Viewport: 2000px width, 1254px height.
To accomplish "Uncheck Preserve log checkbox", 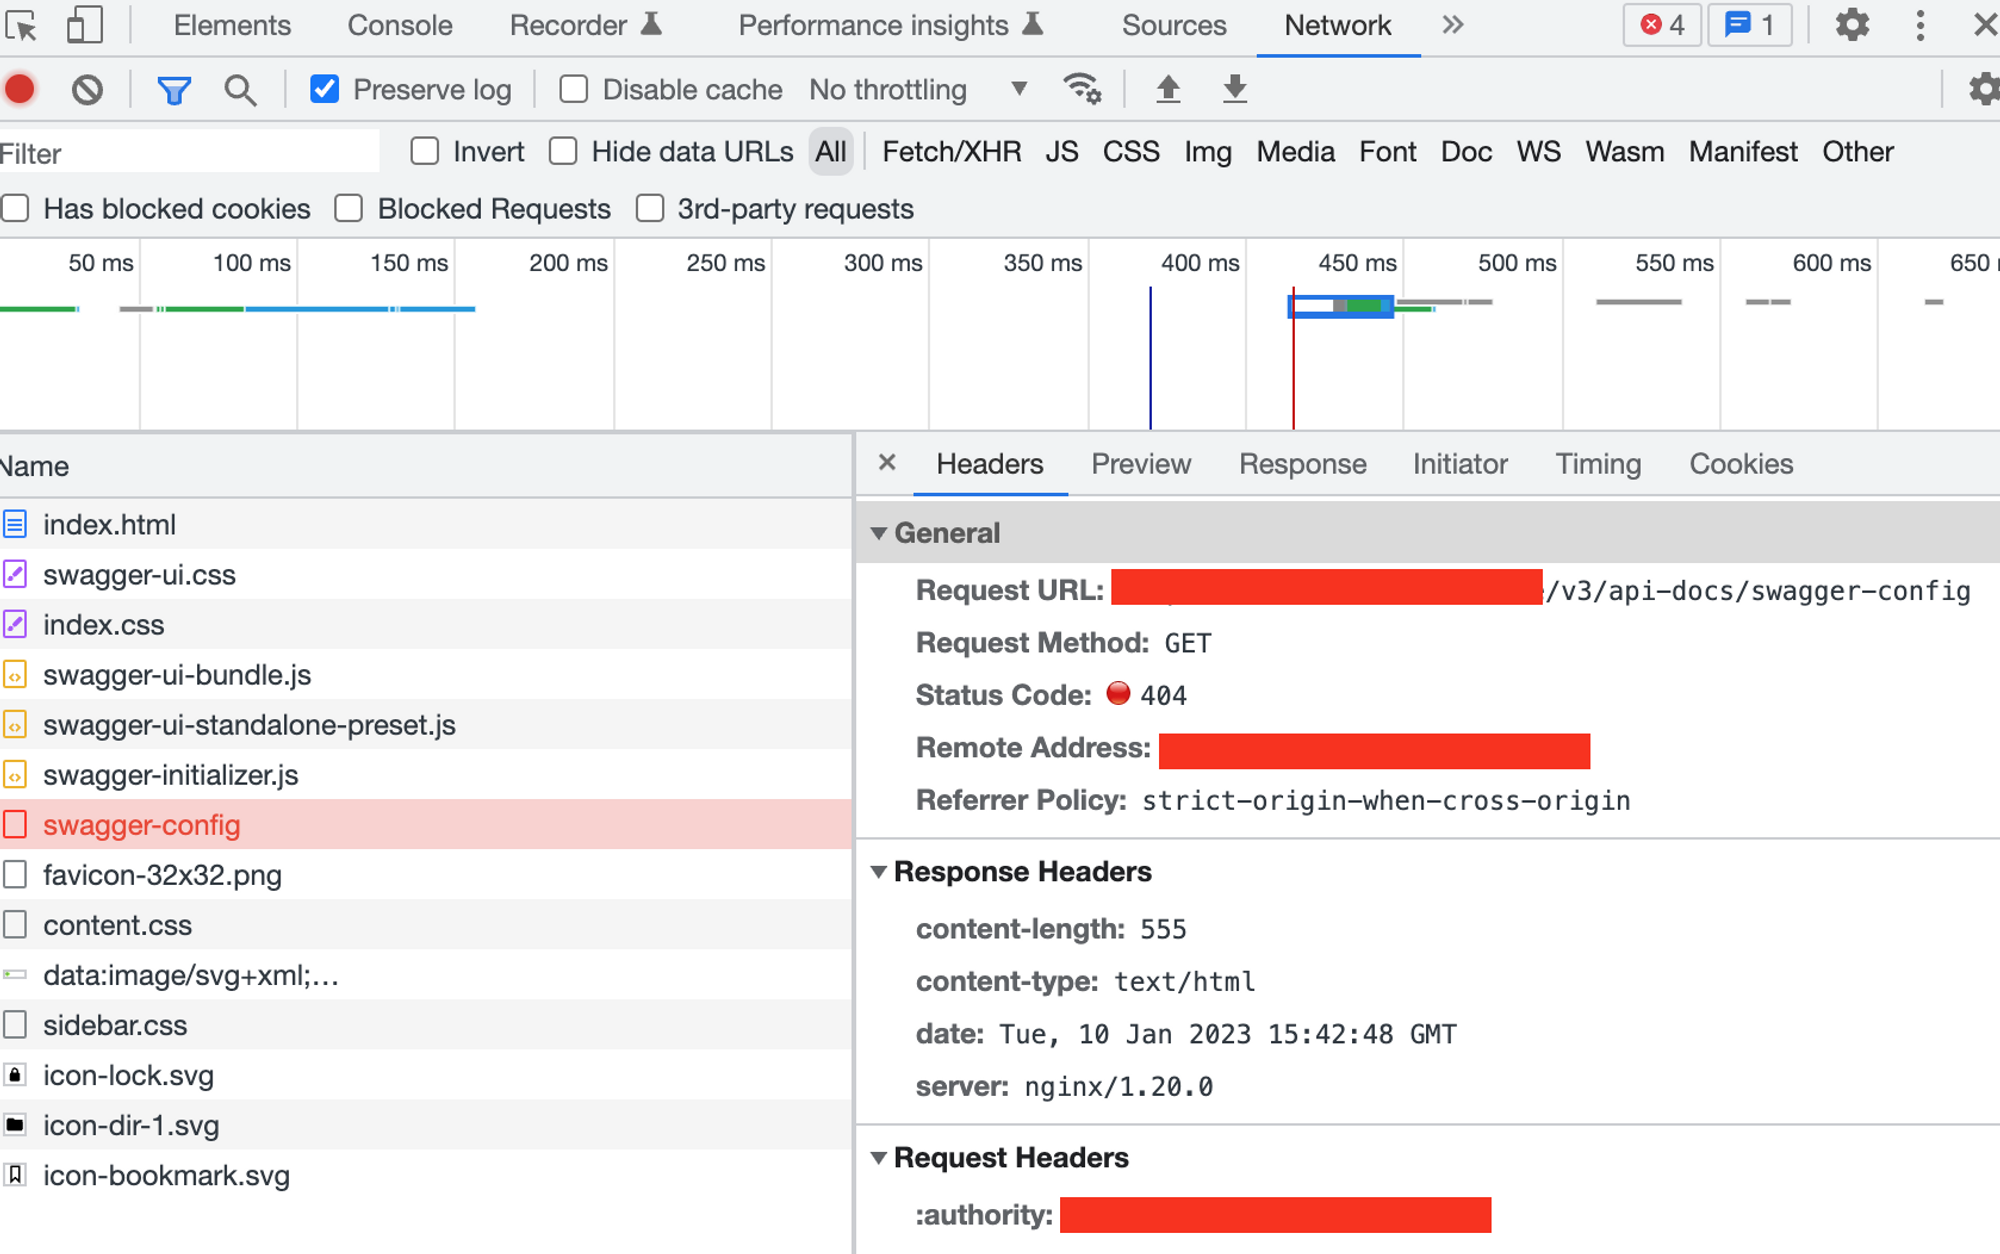I will [324, 89].
